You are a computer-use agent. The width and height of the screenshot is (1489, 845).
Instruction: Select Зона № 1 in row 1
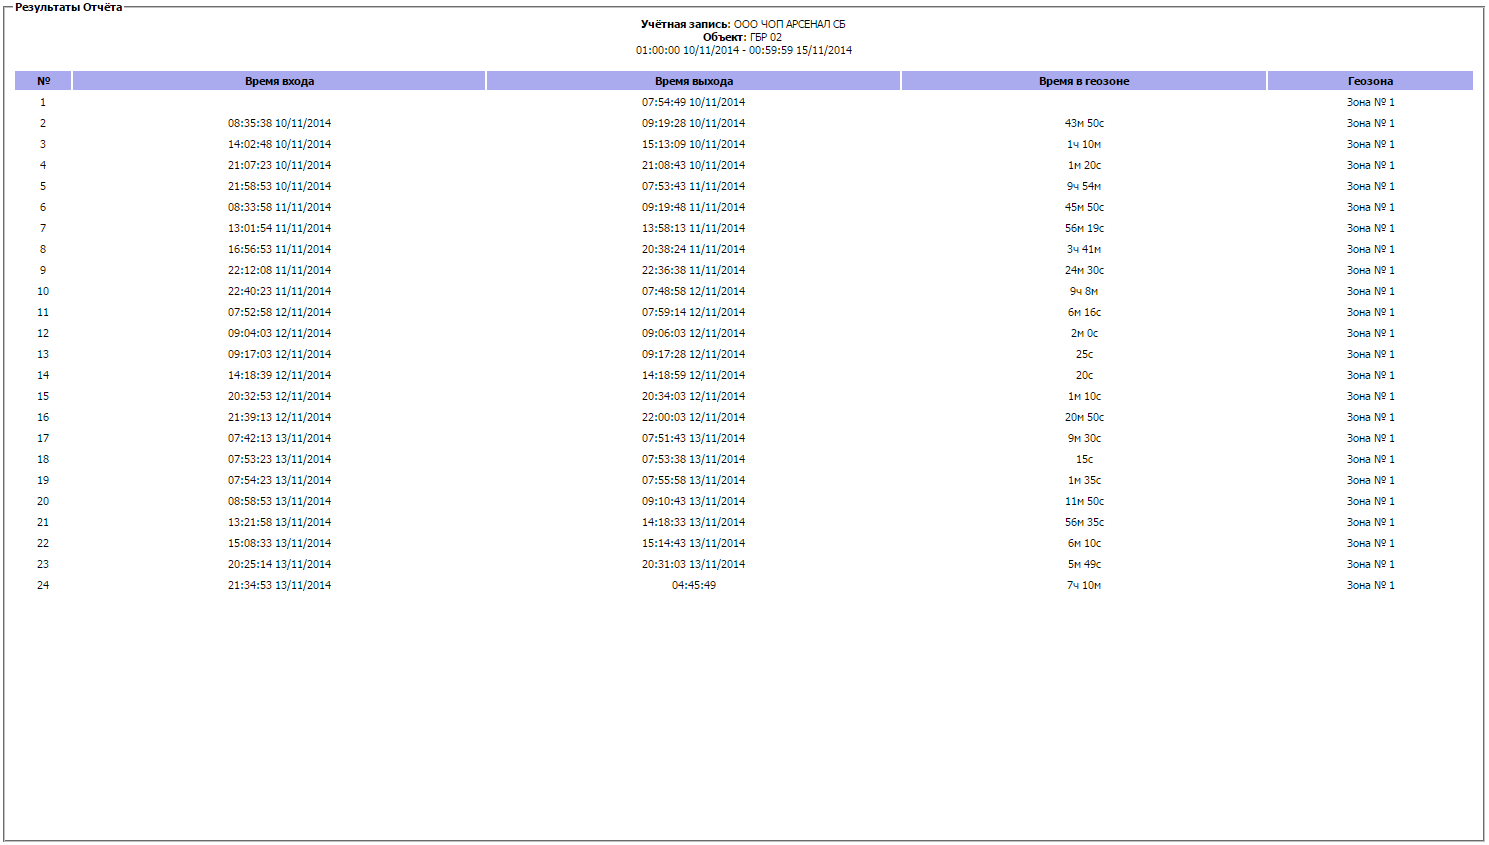pyautogui.click(x=1370, y=102)
